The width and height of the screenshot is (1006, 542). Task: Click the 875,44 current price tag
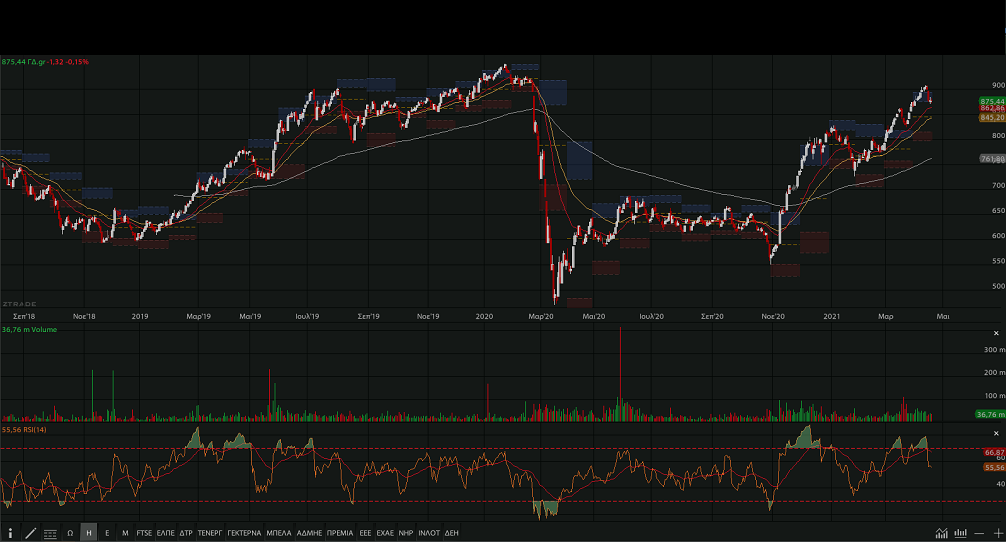992,101
